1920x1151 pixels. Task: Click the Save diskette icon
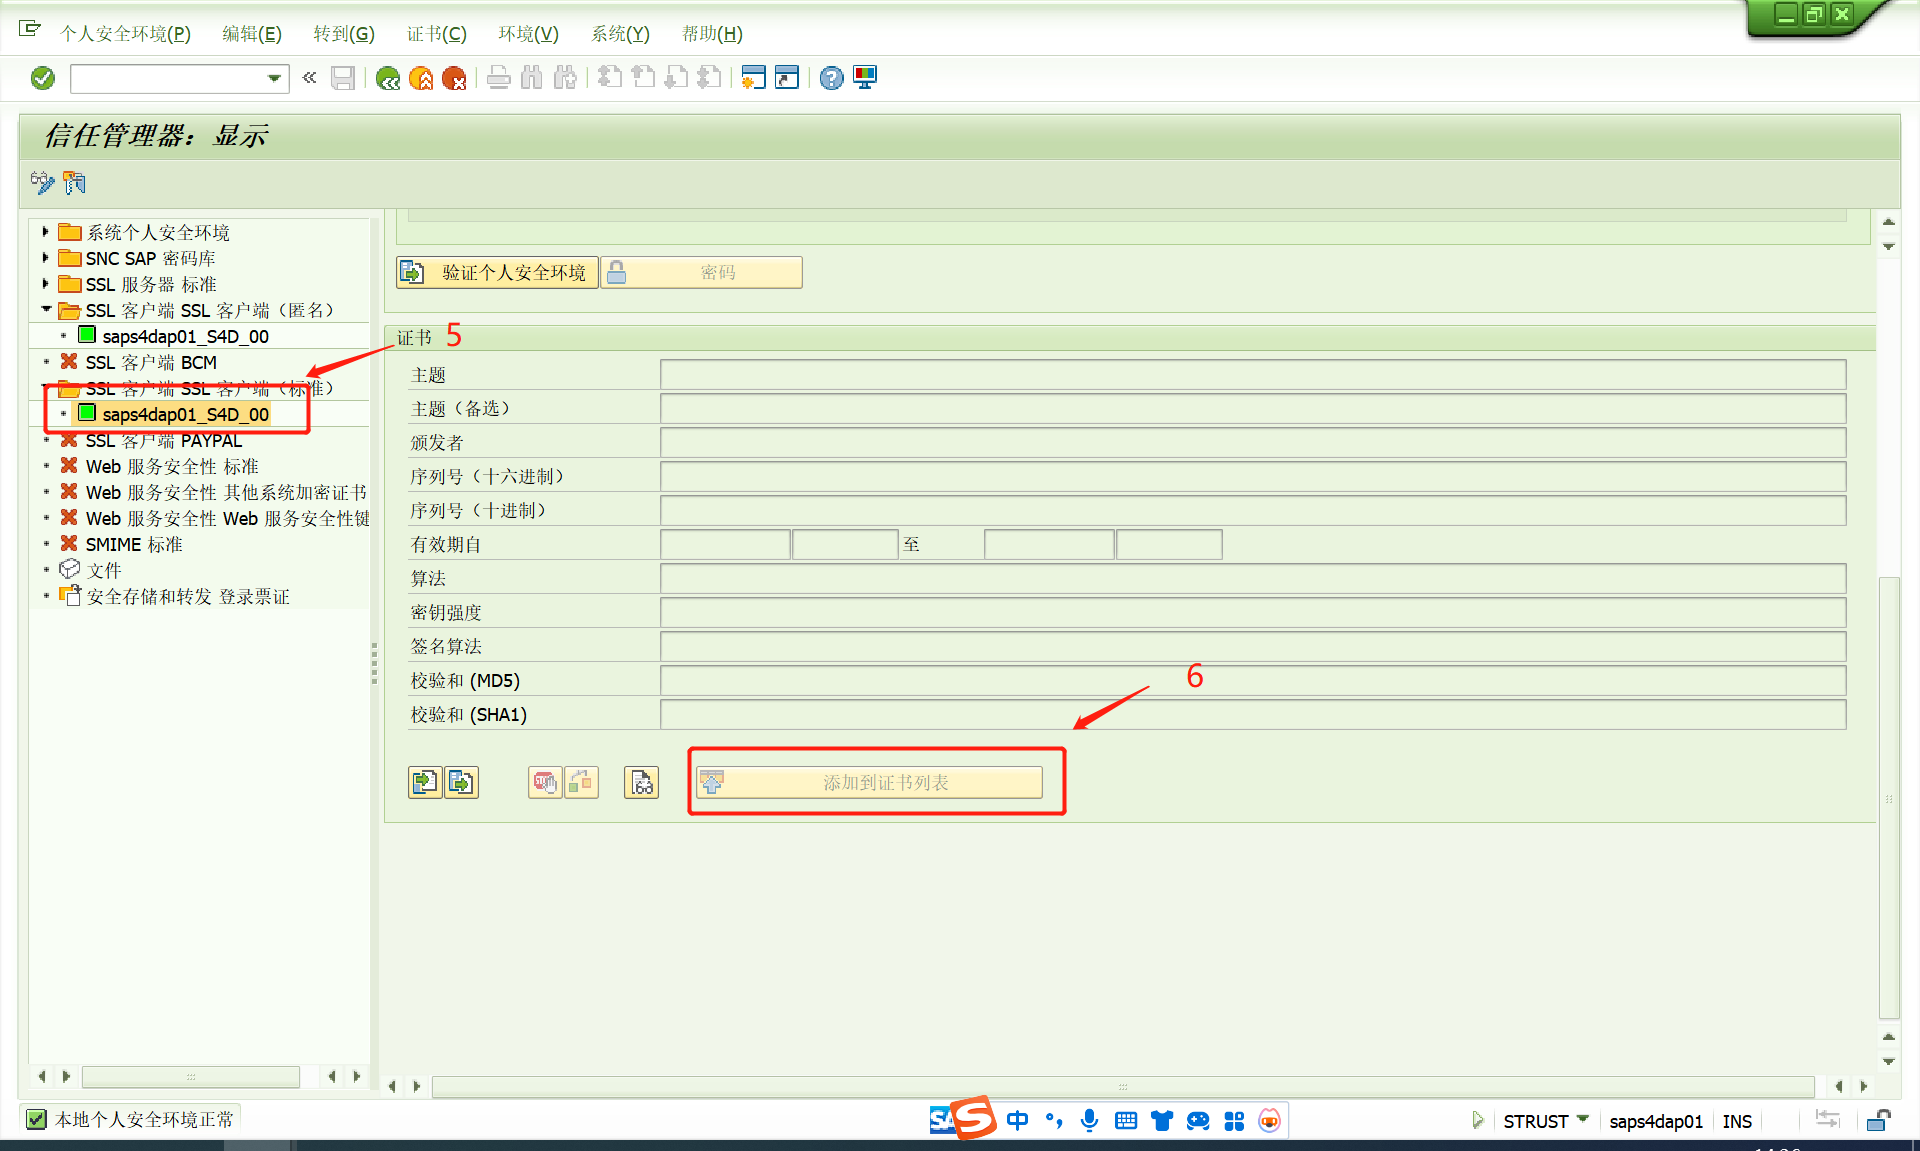tap(343, 78)
